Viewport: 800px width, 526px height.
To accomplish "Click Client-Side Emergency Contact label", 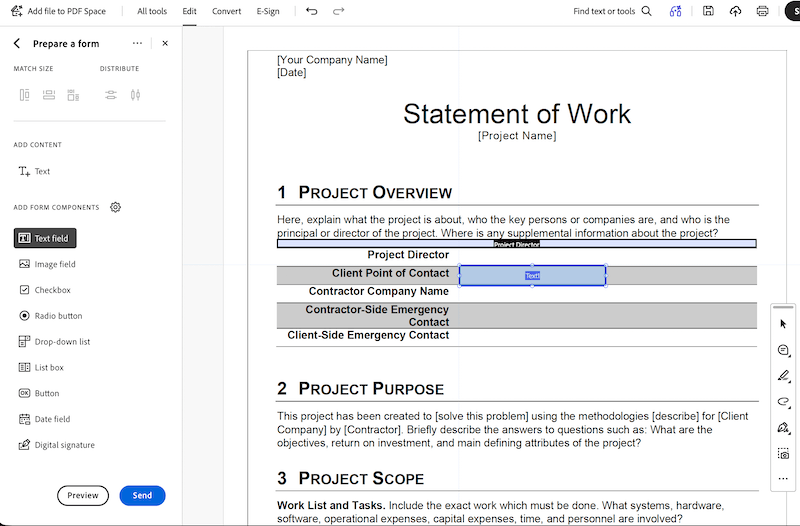I will tap(368, 335).
